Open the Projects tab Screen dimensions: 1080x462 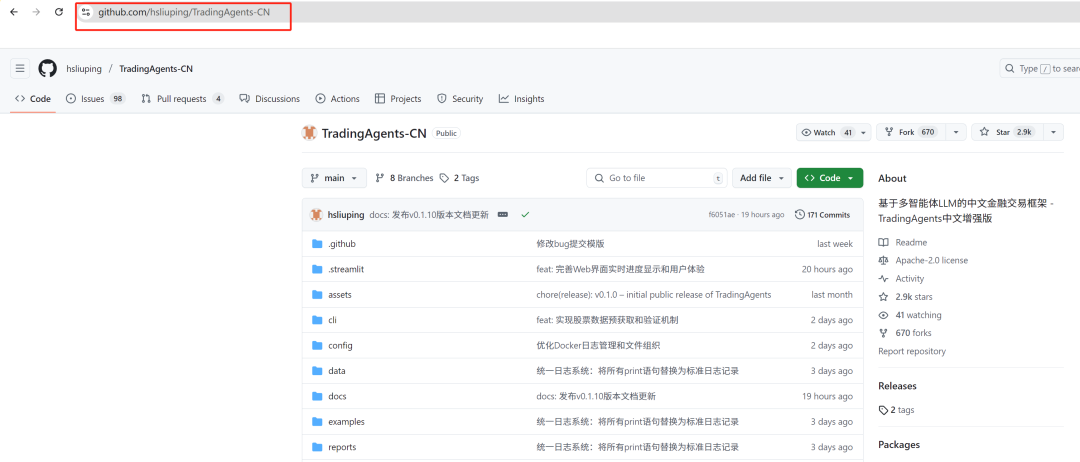coord(398,99)
